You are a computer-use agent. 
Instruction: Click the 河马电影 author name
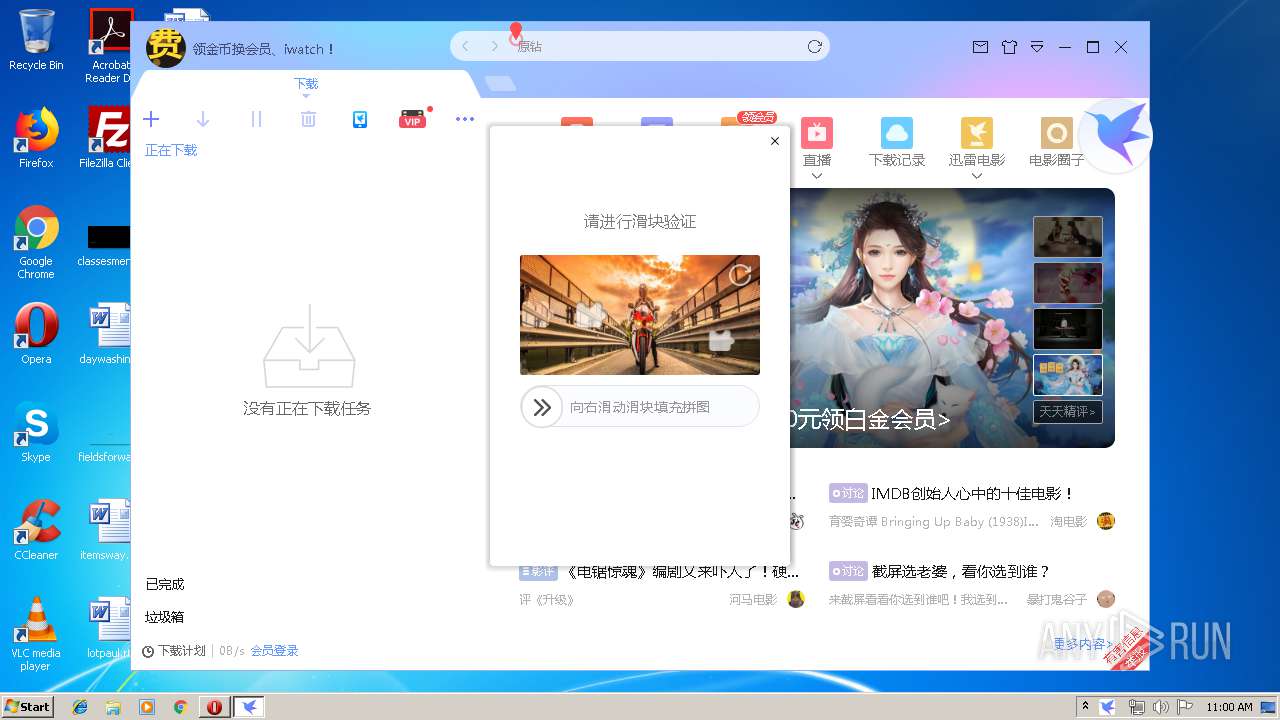753,600
